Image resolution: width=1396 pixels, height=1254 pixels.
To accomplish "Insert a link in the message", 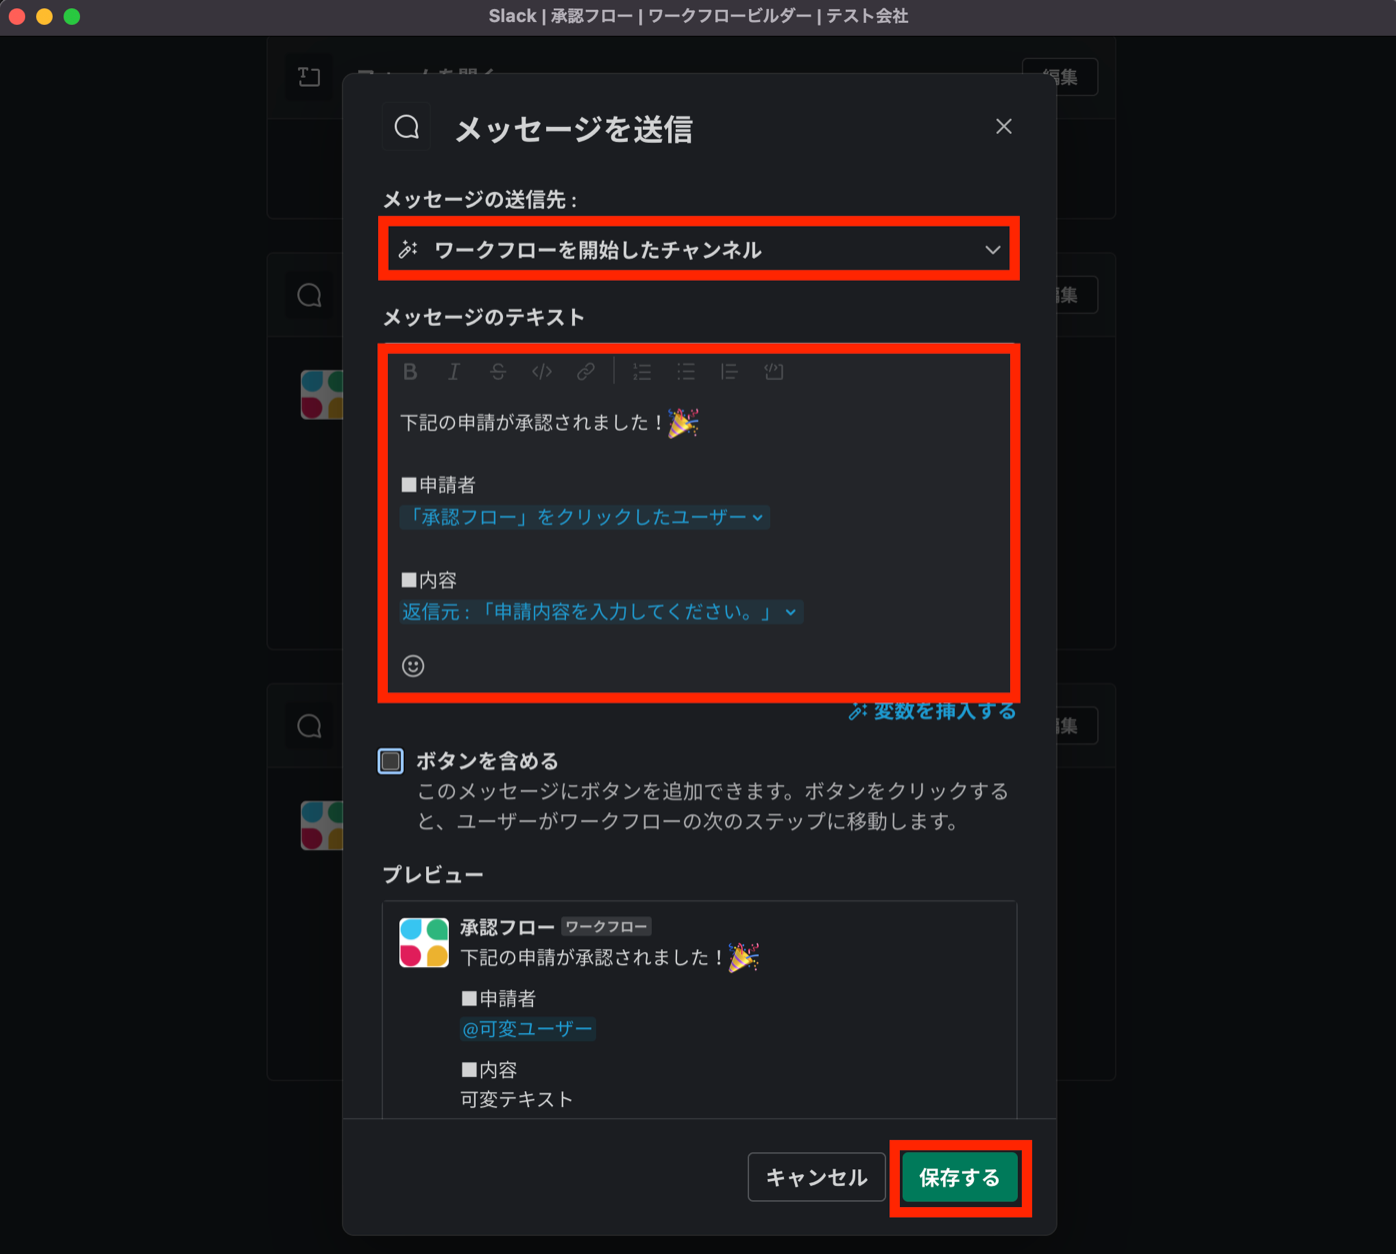I will (x=586, y=372).
